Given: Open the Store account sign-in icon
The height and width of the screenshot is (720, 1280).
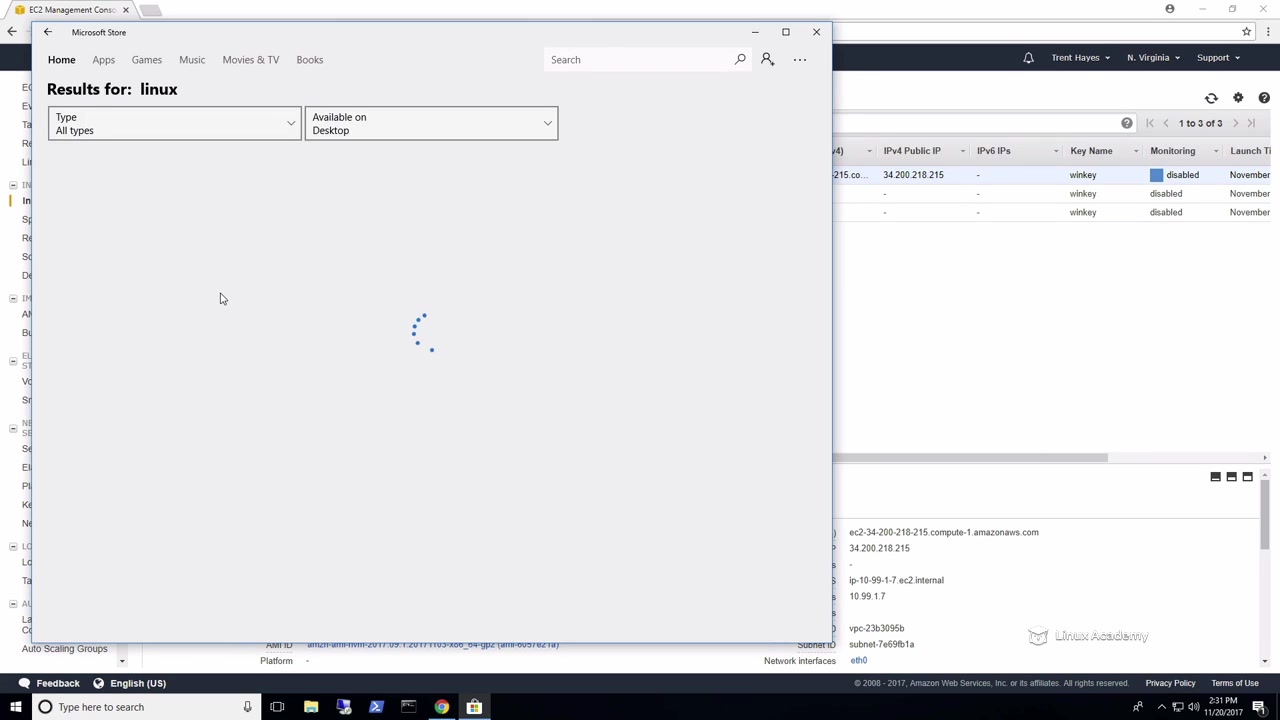Looking at the screenshot, I should pos(767,60).
